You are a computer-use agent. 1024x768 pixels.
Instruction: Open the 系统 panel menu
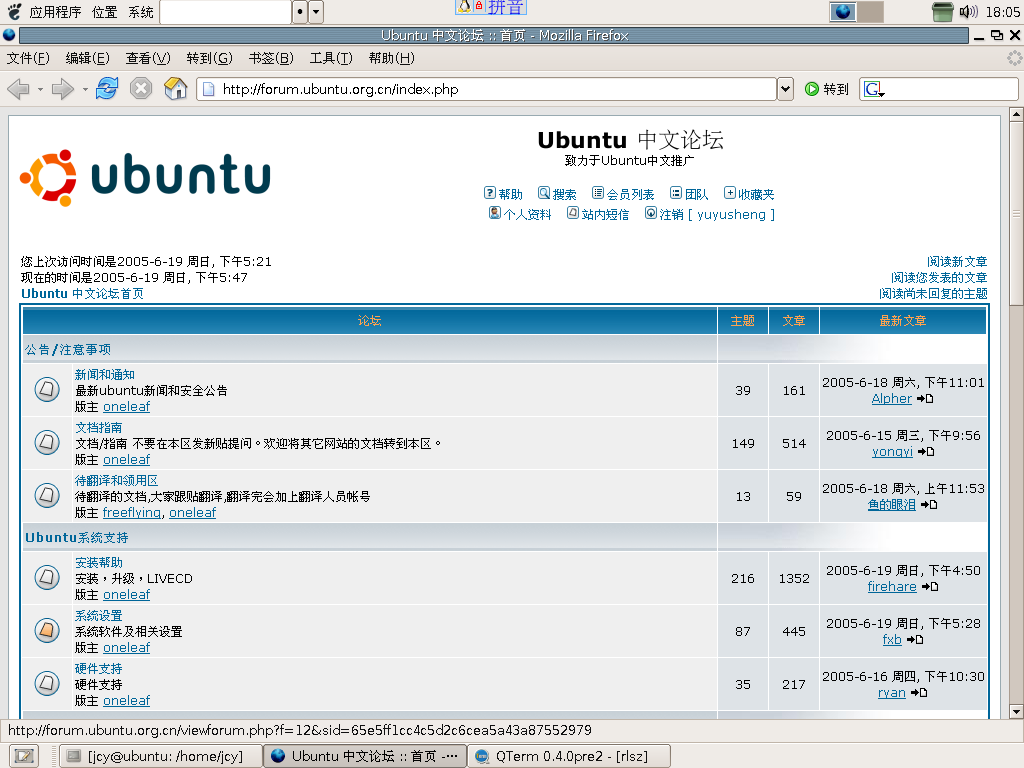click(x=140, y=12)
